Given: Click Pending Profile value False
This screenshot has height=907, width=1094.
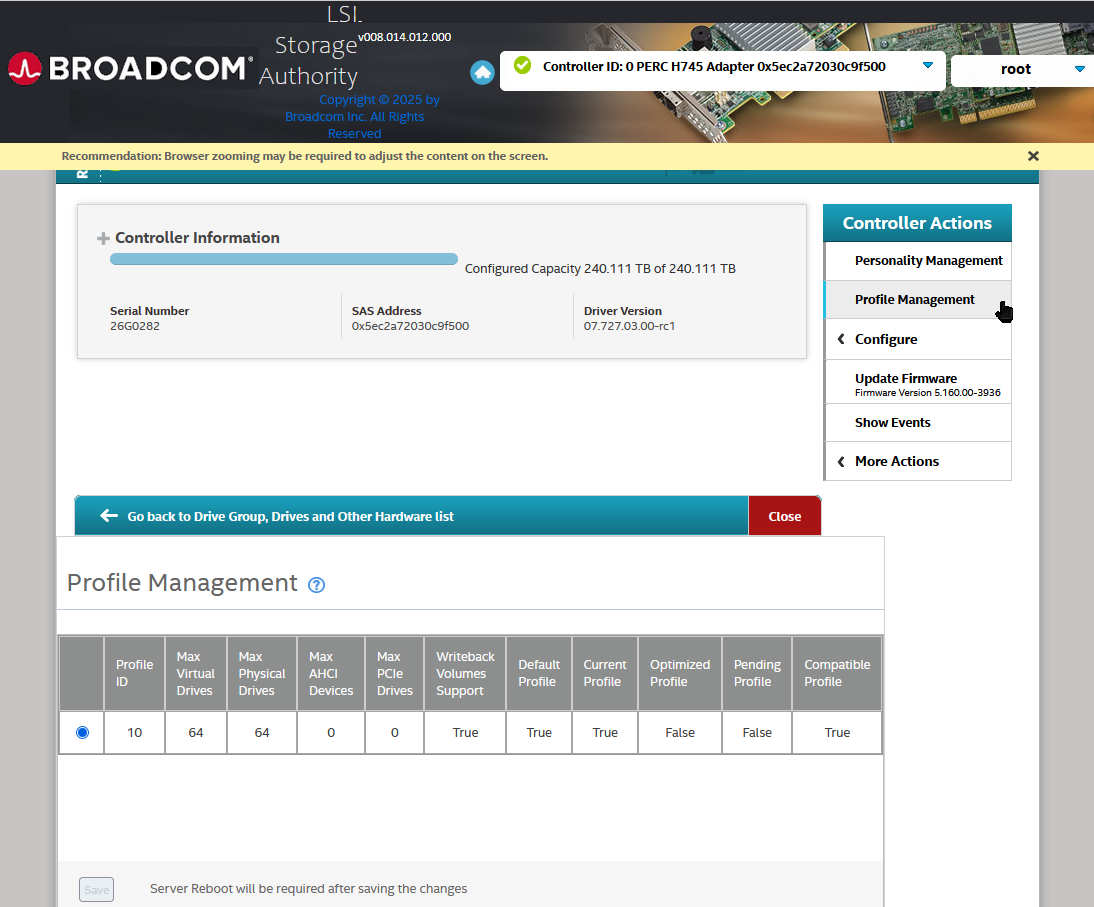Looking at the screenshot, I should [x=757, y=733].
